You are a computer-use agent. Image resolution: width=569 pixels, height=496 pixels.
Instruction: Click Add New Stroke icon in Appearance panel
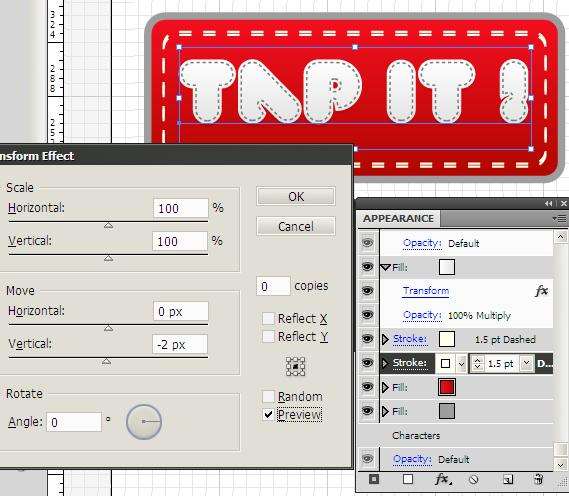[x=374, y=479]
